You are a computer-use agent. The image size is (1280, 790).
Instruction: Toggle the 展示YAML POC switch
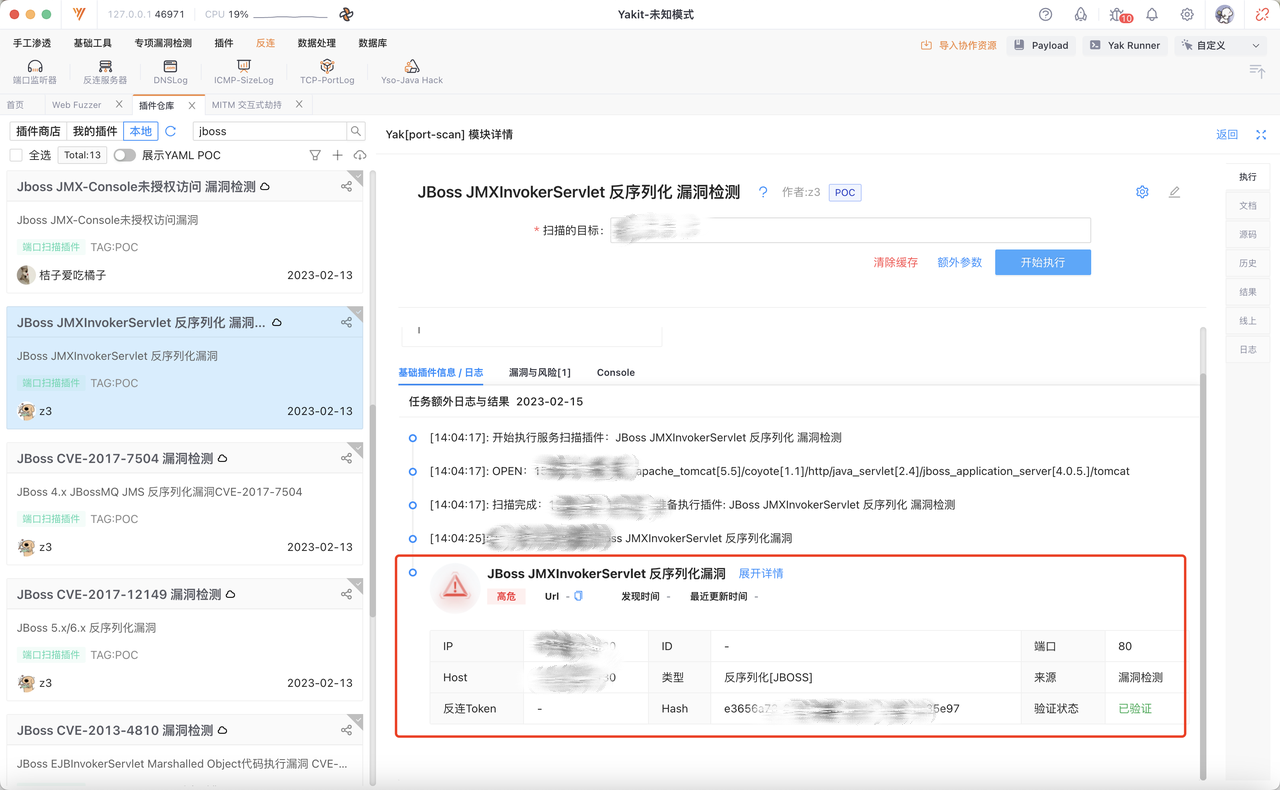pos(124,155)
